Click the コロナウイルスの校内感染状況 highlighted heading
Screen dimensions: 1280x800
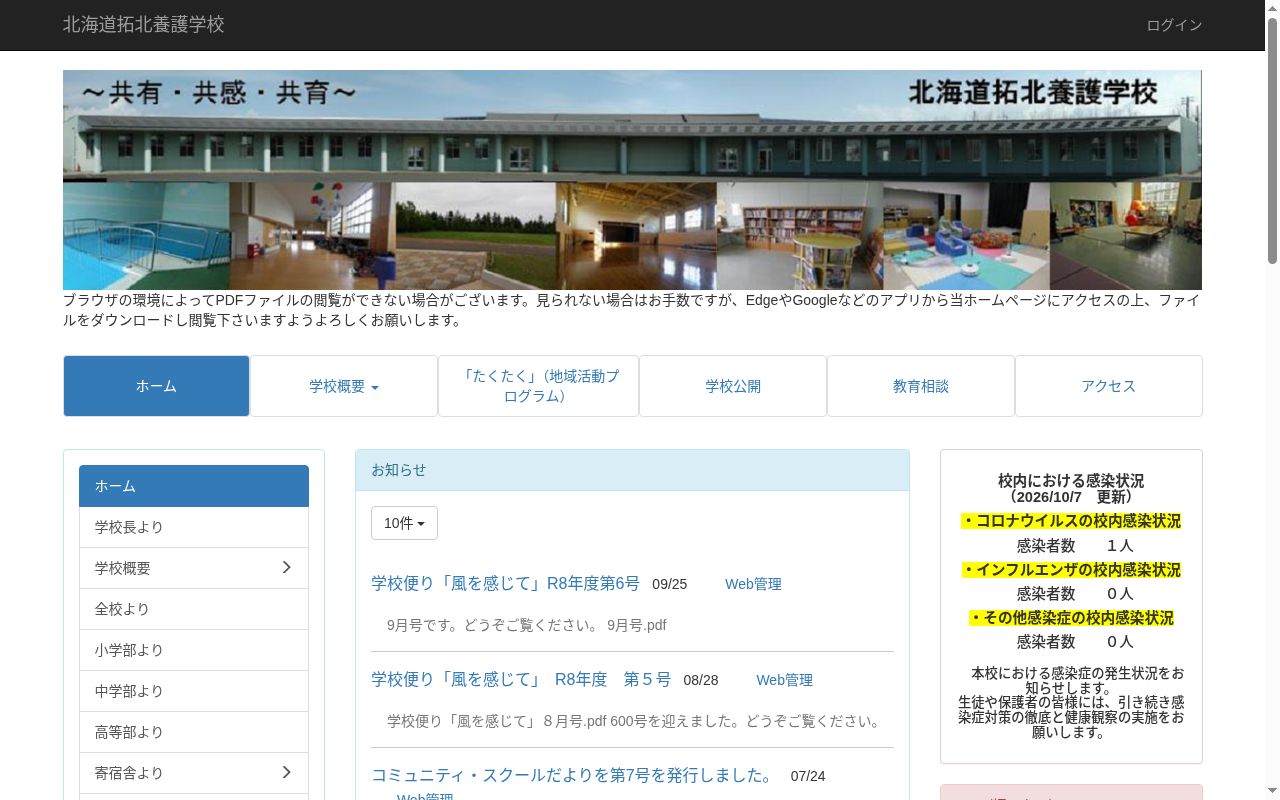(x=1071, y=521)
